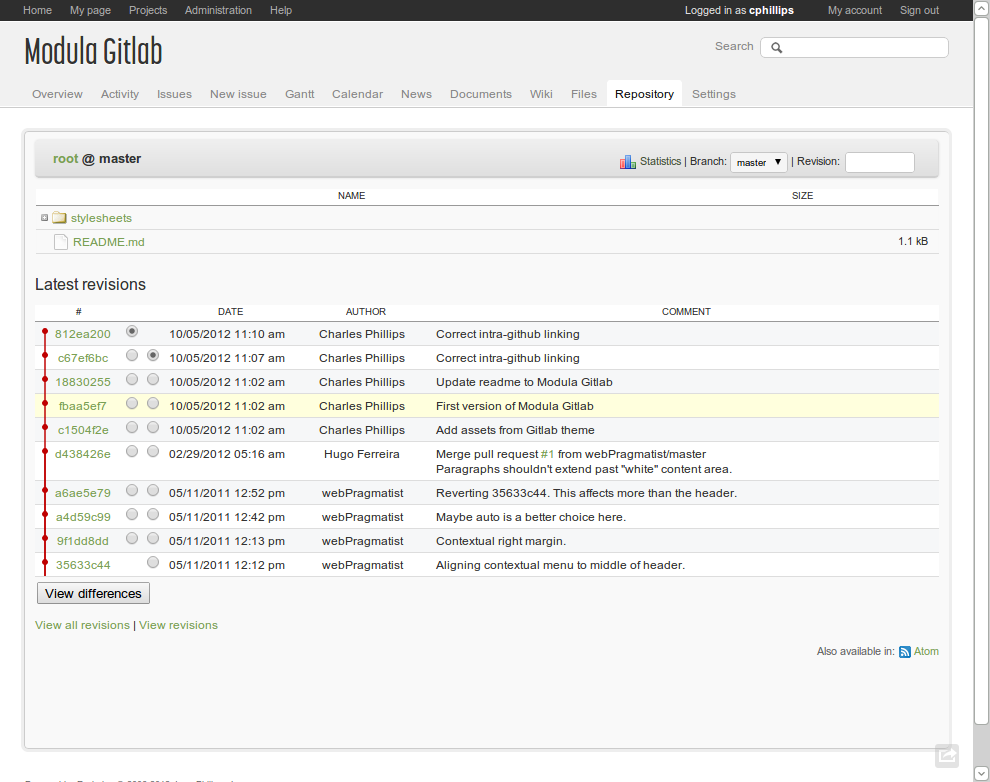Click View all revisions link
Viewport: 990px width, 782px height.
pyautogui.click(x=82, y=625)
